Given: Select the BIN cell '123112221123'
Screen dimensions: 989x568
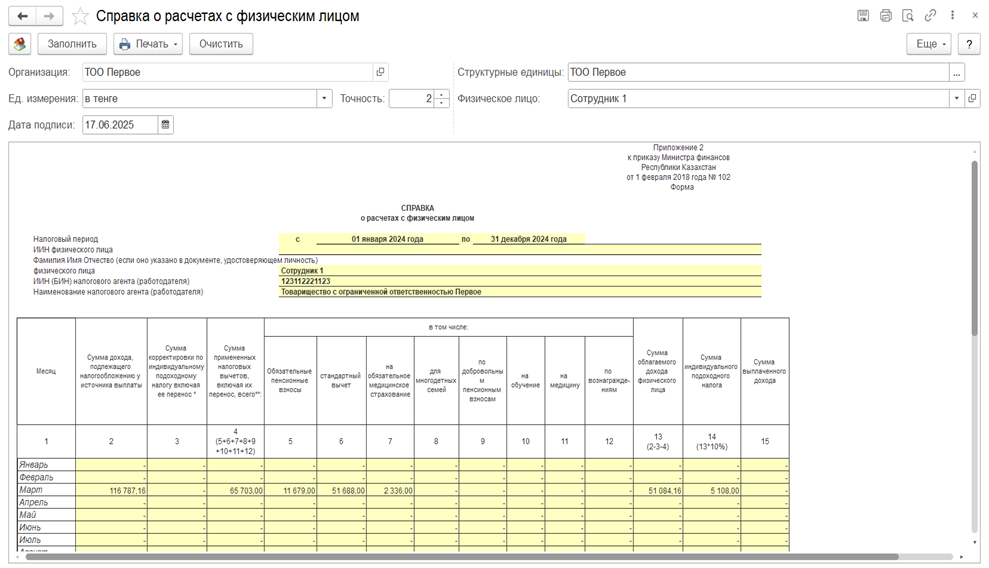Looking at the screenshot, I should pos(520,281).
